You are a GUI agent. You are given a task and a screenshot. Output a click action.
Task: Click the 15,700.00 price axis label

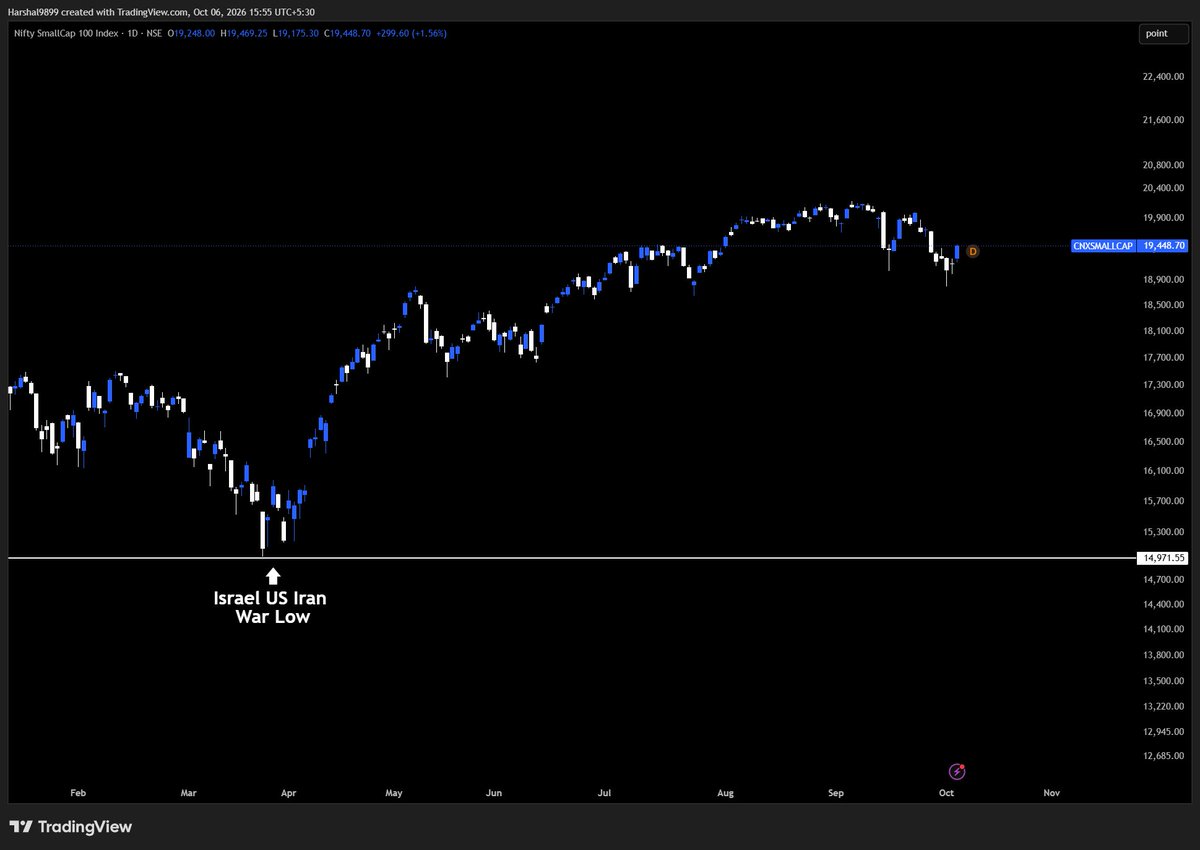1164,500
